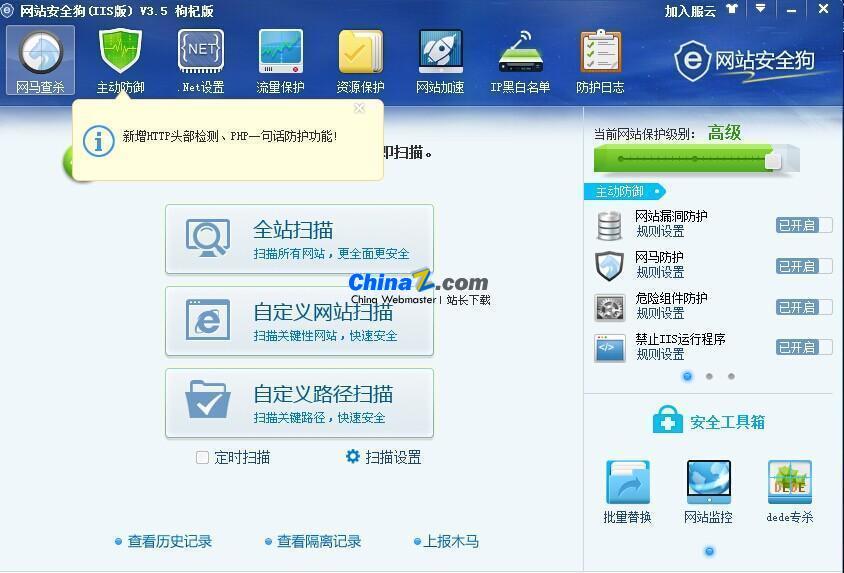Click the 网马防护 shield icon
Screen dimensions: 844x573
click(610, 266)
